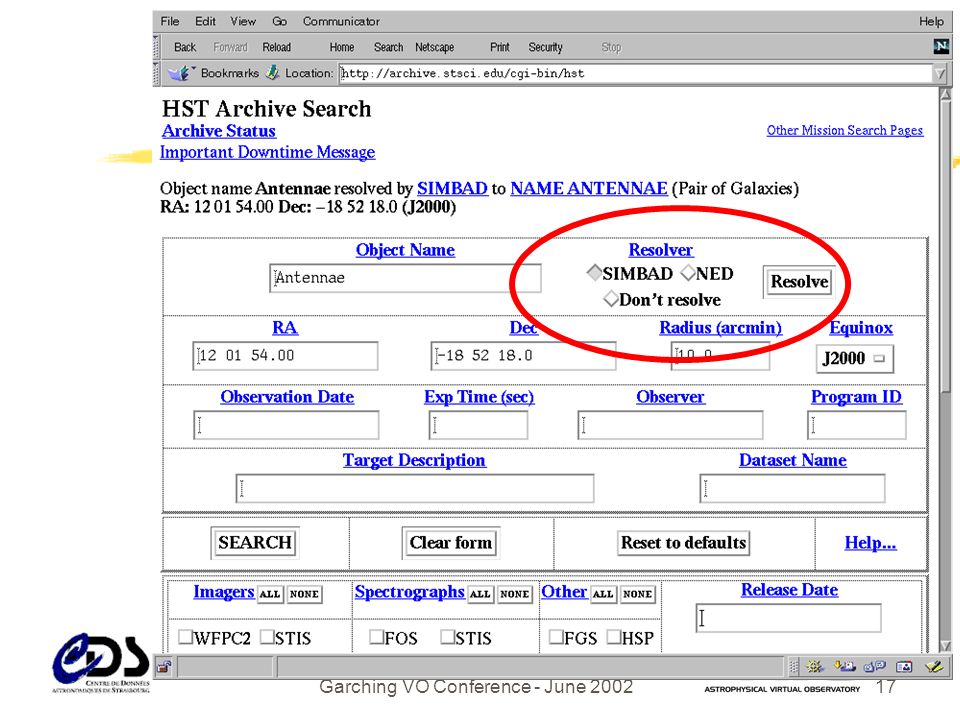
Task: Focus the Observation Date input field
Action: tap(286, 425)
